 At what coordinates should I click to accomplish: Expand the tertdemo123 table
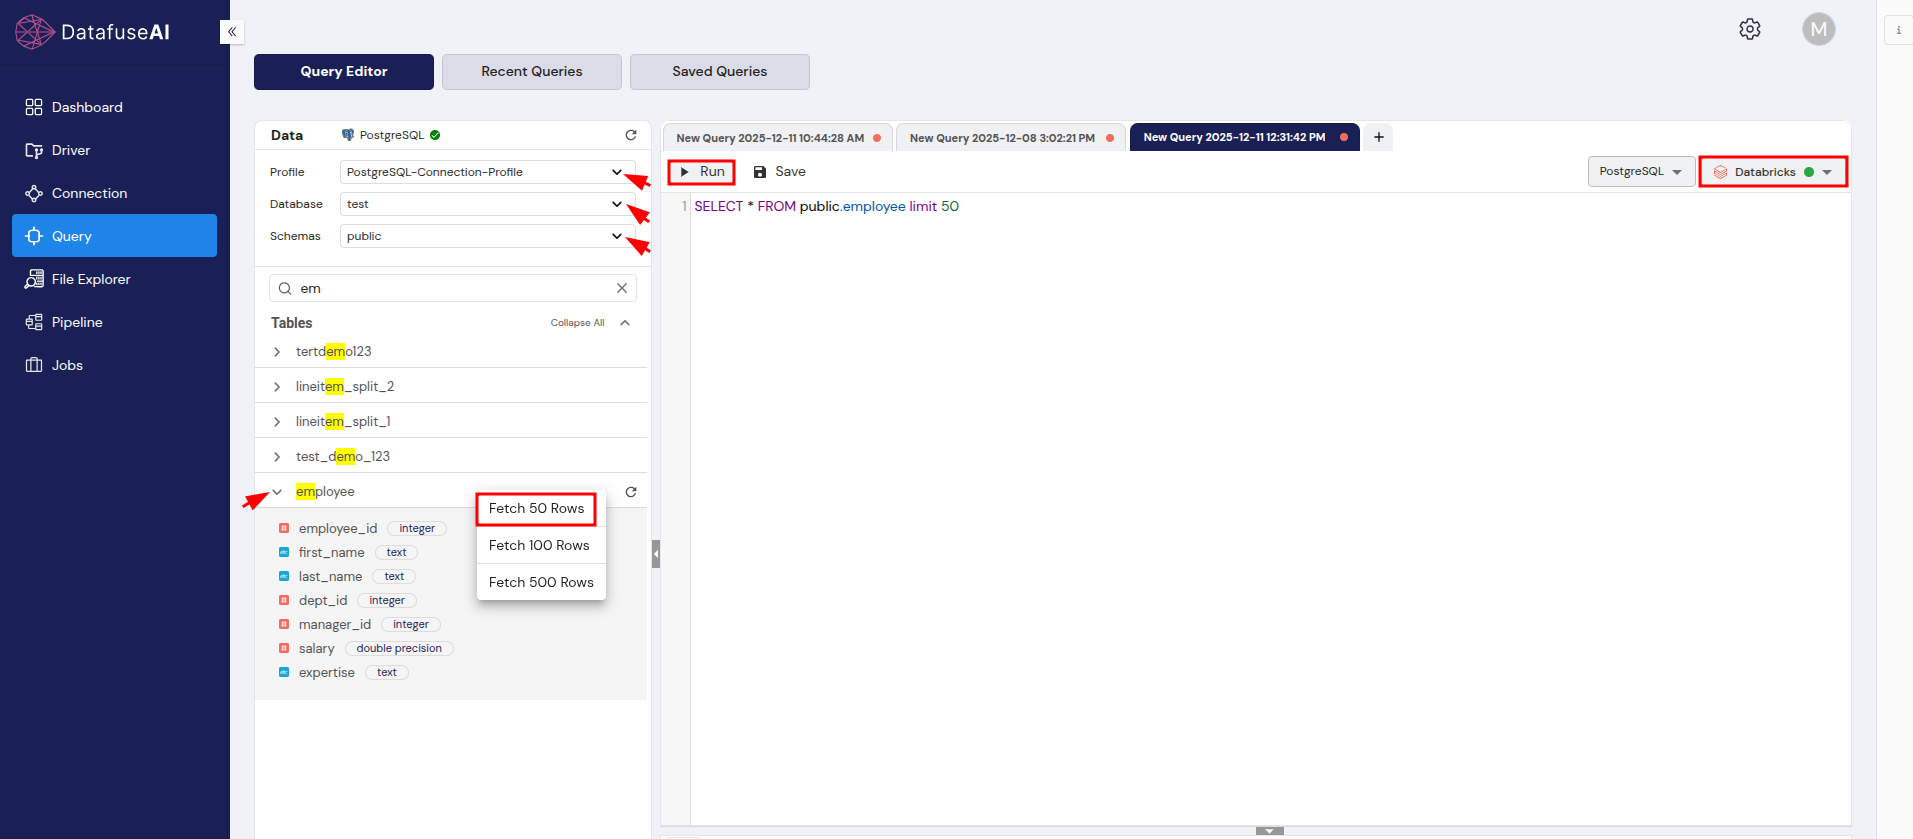pyautogui.click(x=277, y=352)
